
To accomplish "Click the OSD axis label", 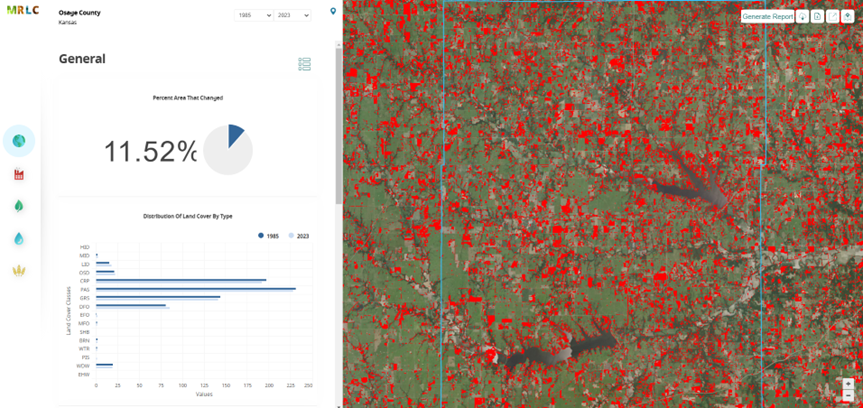I will click(x=84, y=273).
